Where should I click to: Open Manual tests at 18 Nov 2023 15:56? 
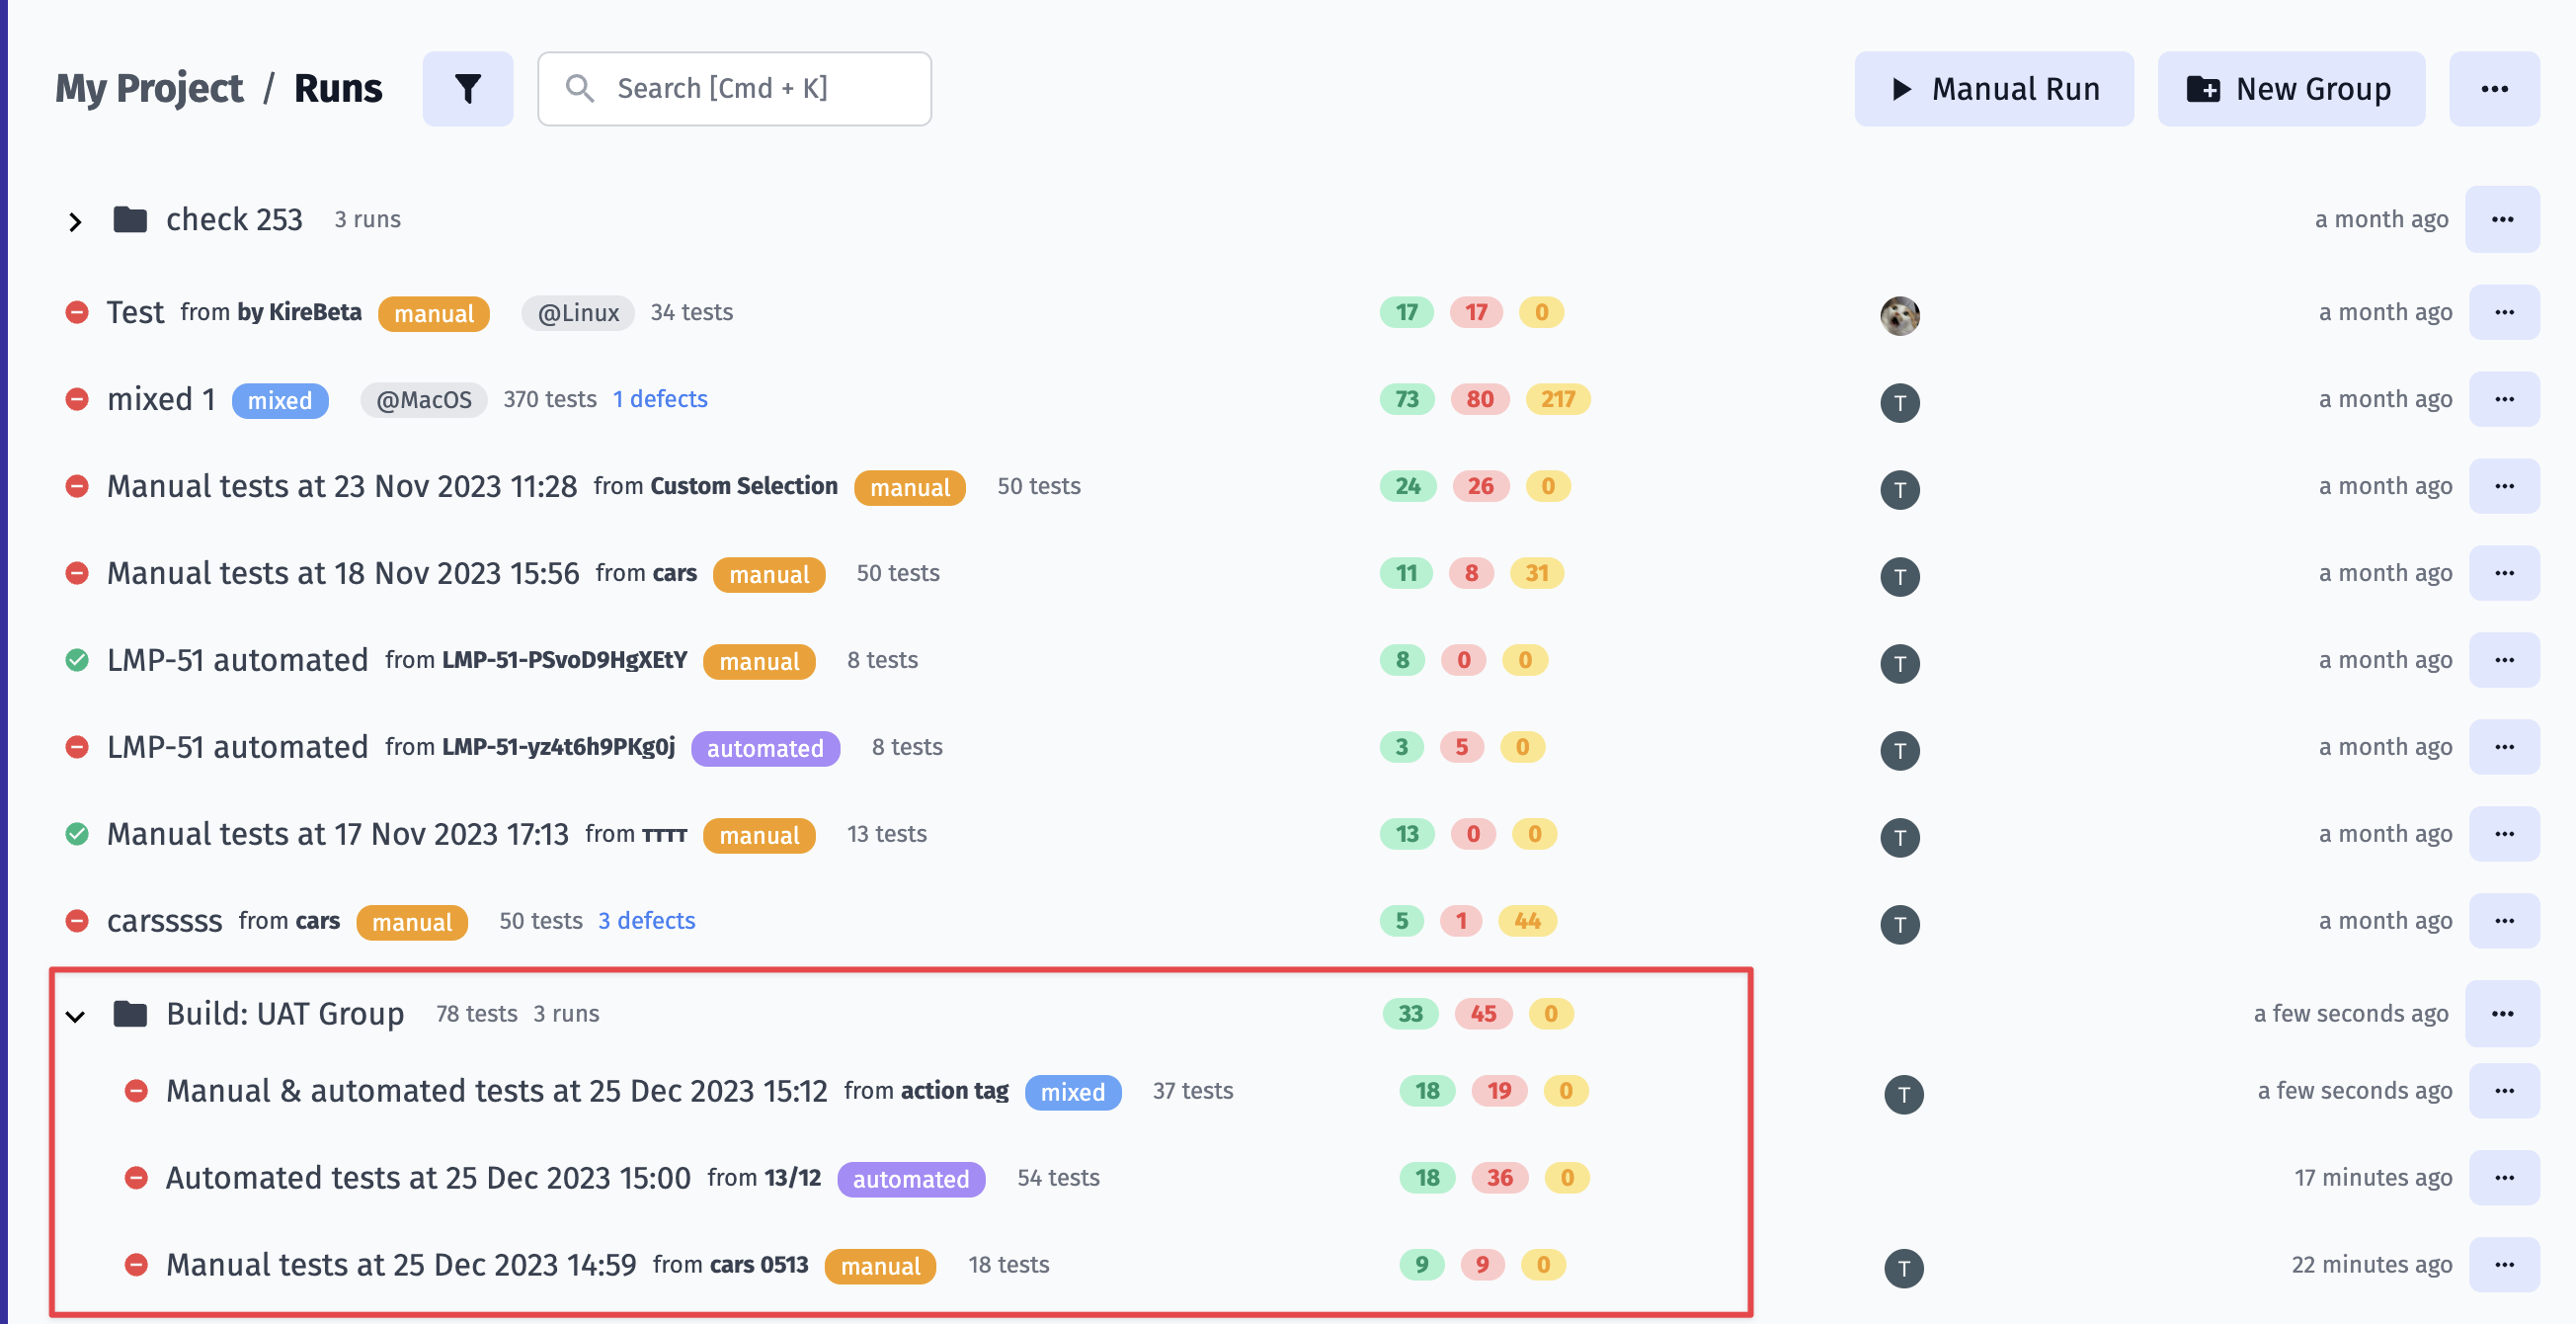(x=343, y=573)
